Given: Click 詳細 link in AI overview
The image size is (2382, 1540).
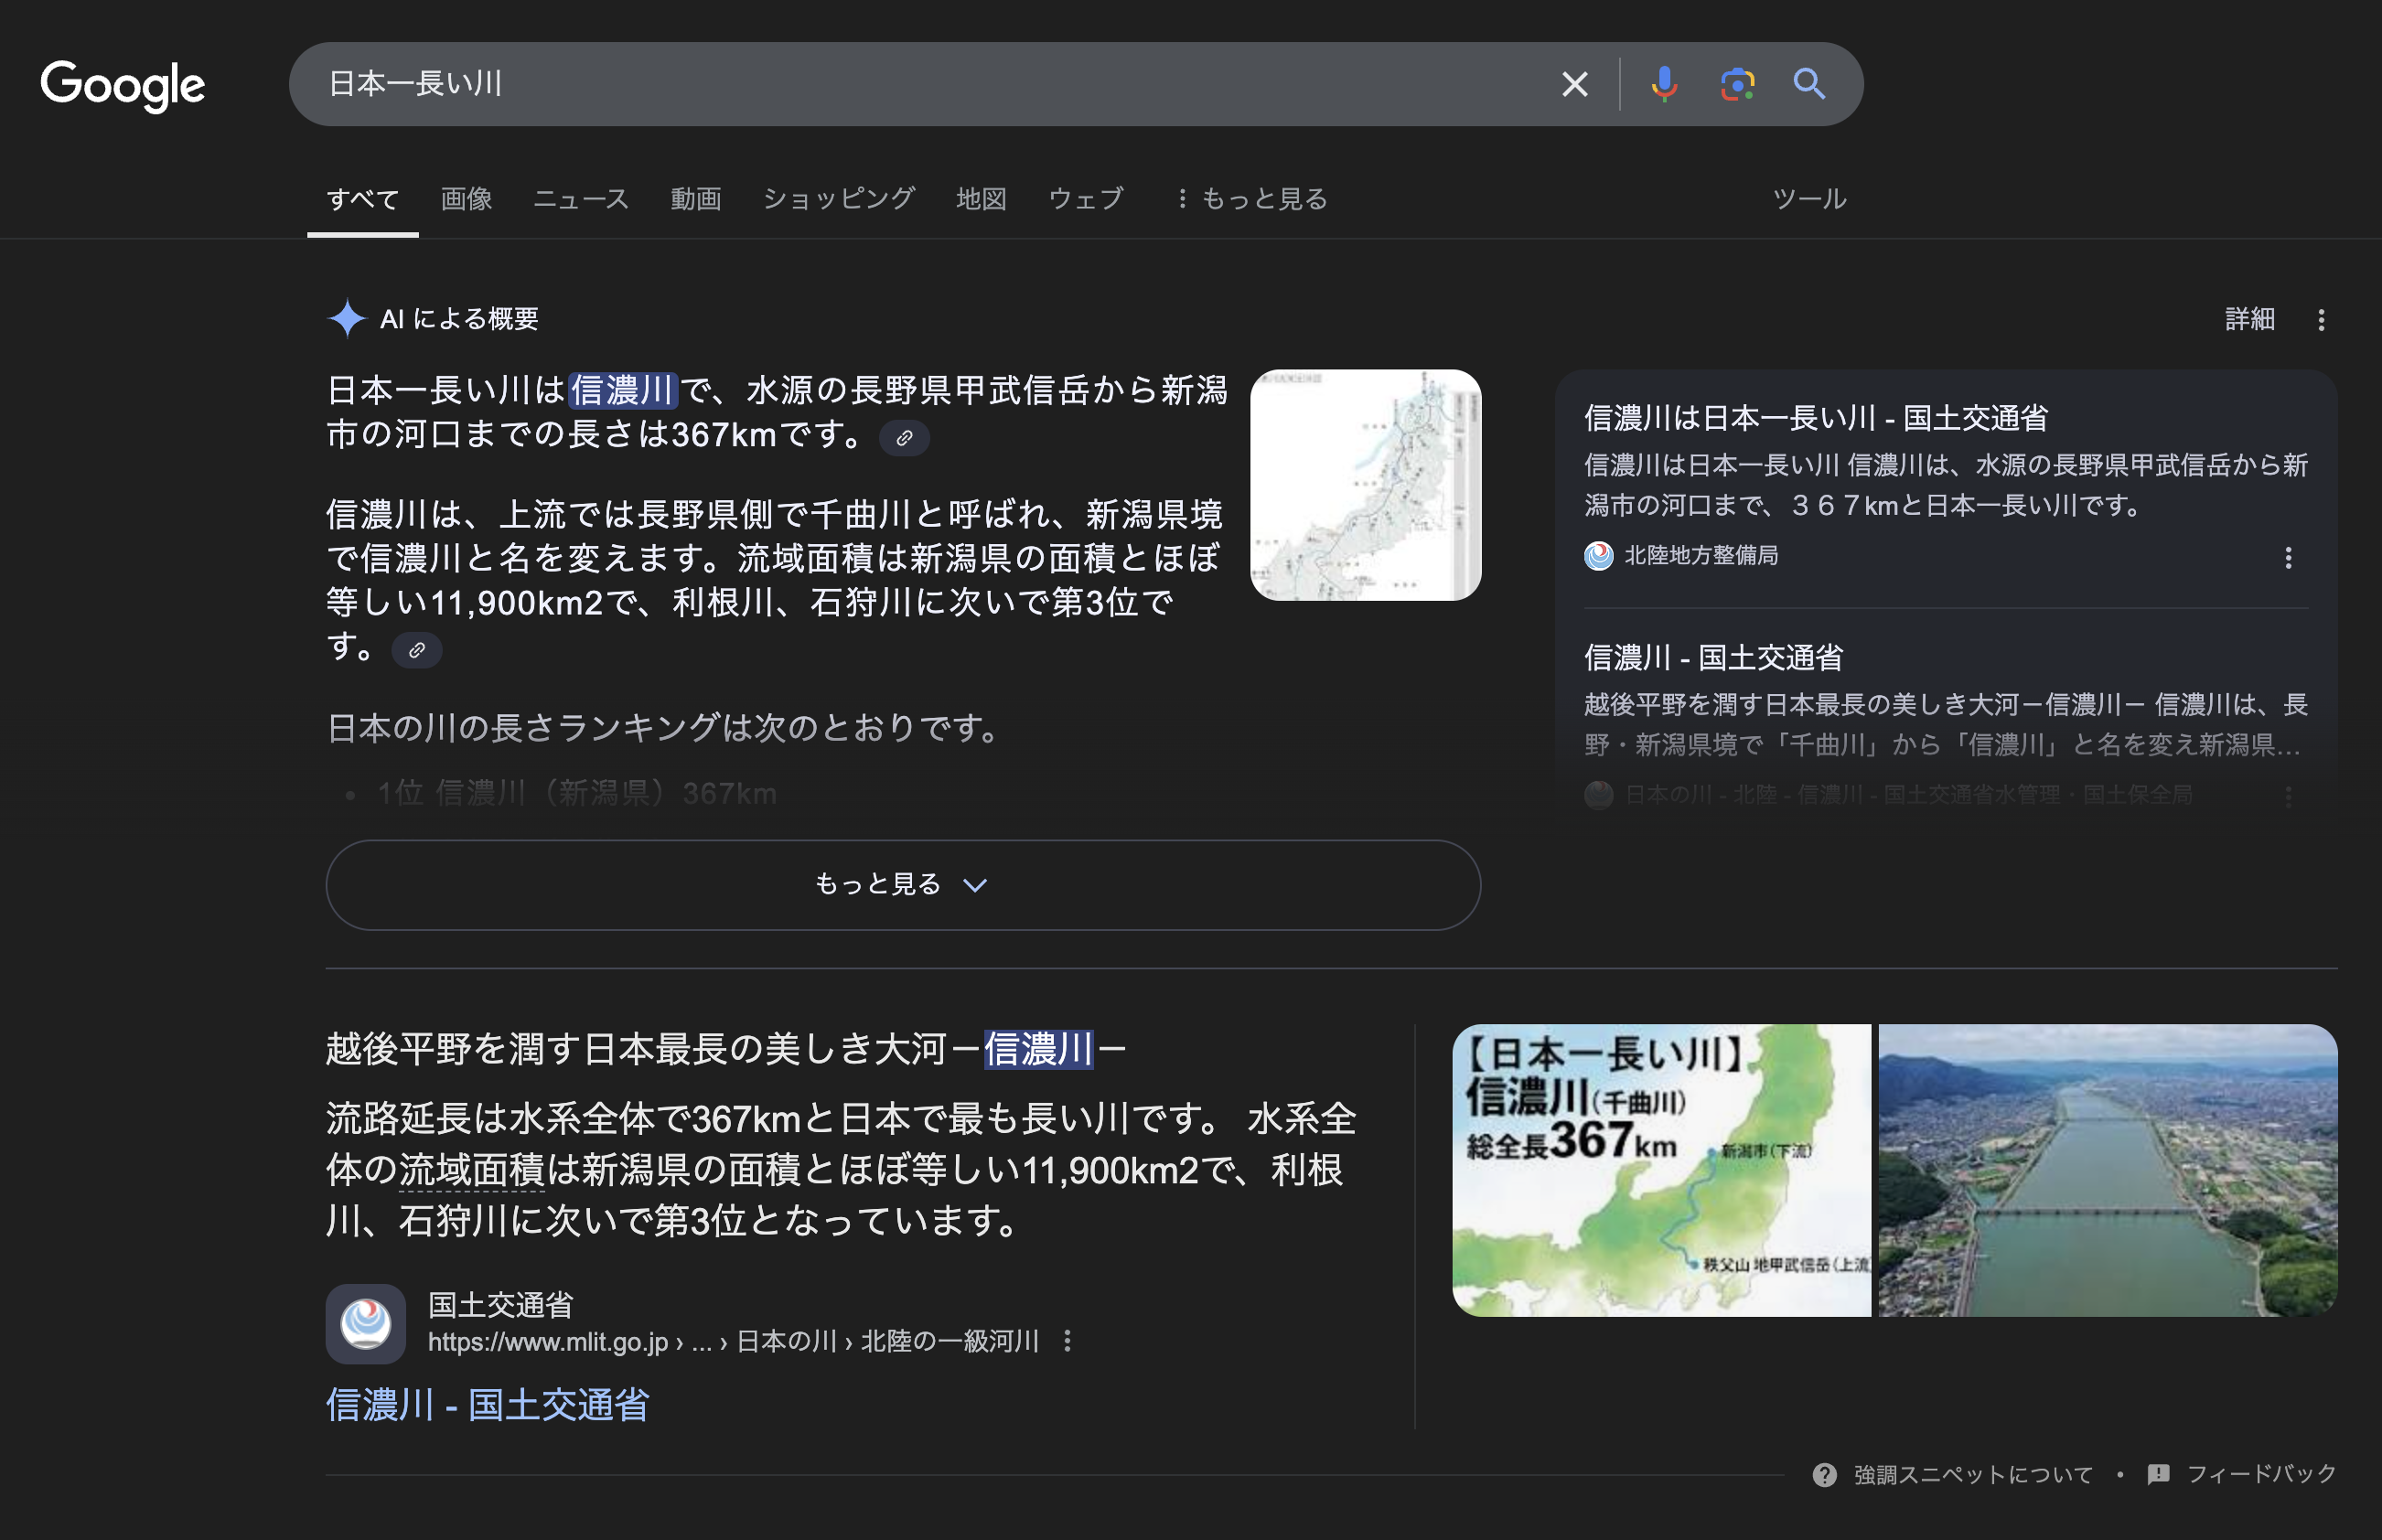Looking at the screenshot, I should click(2249, 319).
